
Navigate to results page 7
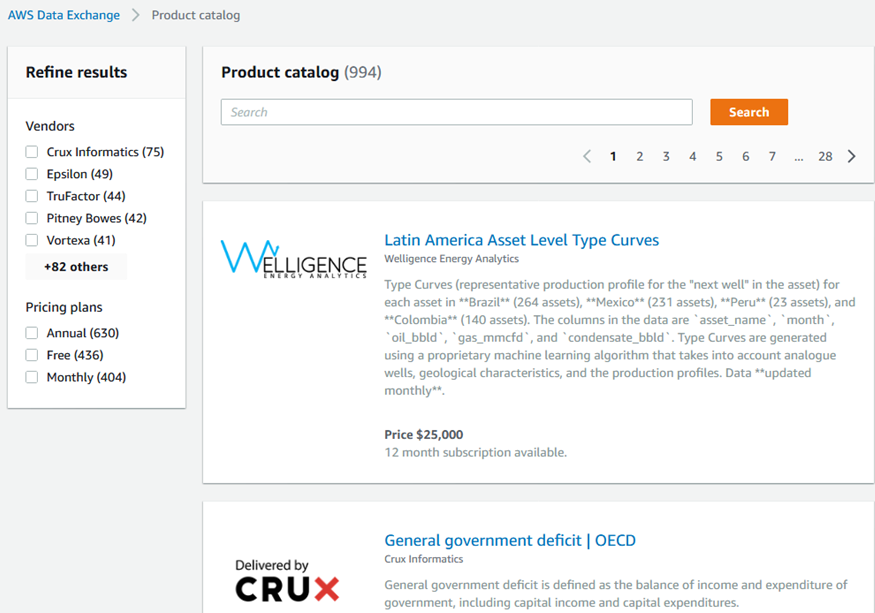coord(772,156)
